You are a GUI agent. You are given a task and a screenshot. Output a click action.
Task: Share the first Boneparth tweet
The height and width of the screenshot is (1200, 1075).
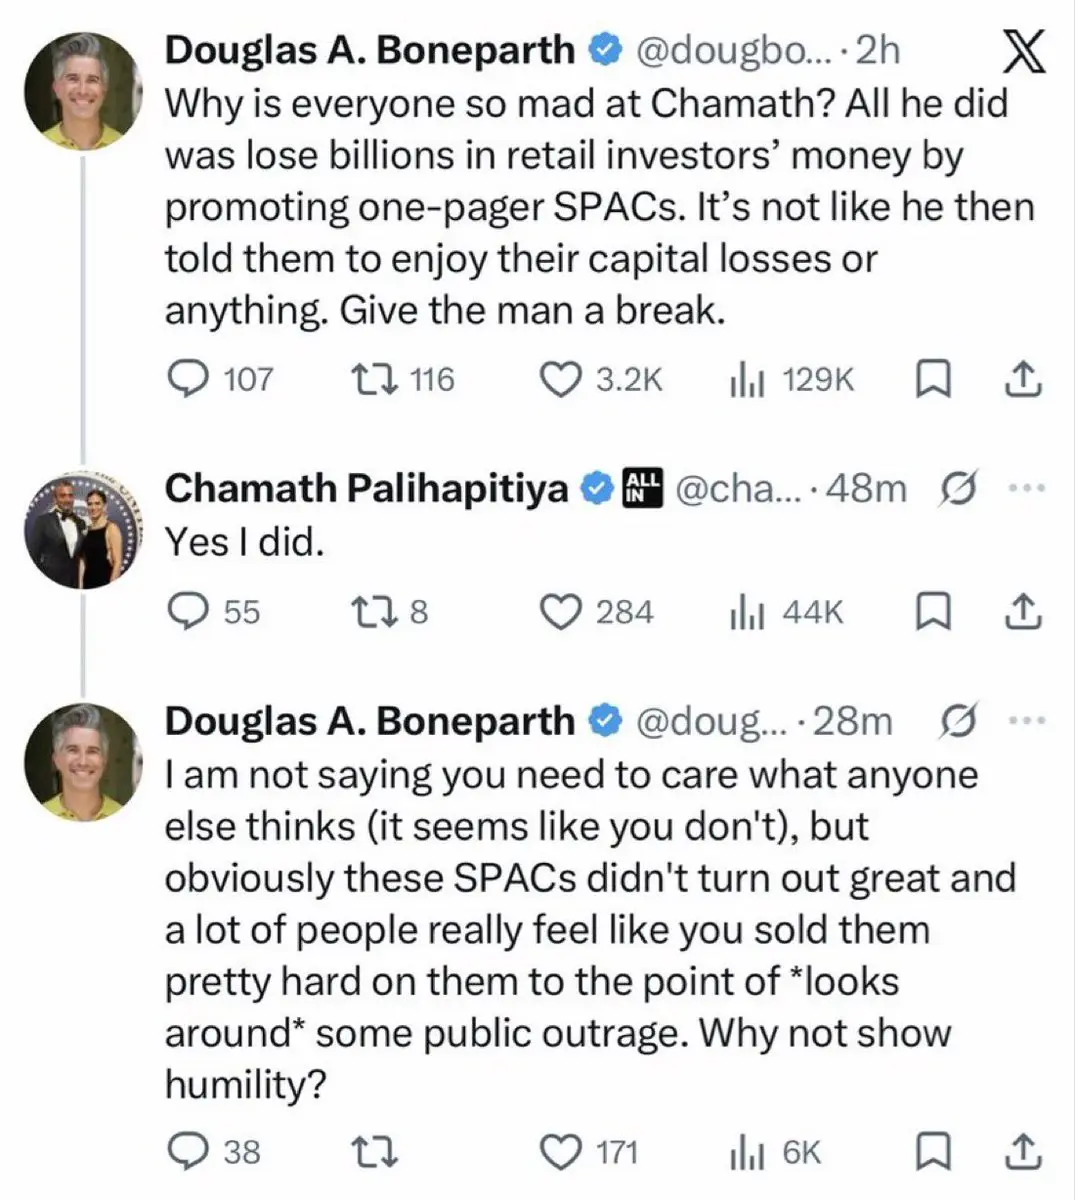coord(1023,379)
